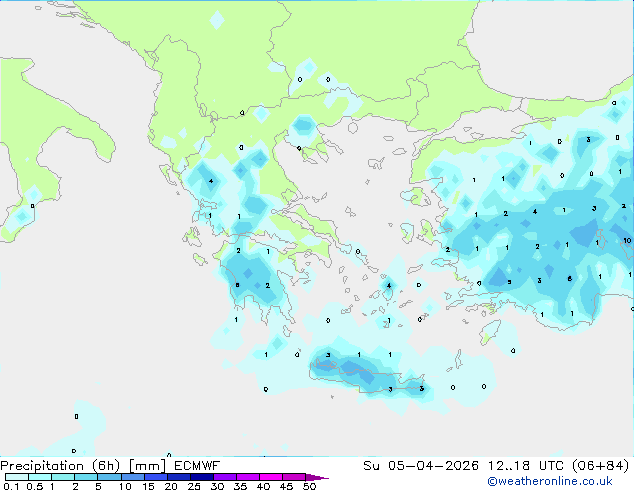Click the 20–25 mm legend swatch

coord(178,477)
